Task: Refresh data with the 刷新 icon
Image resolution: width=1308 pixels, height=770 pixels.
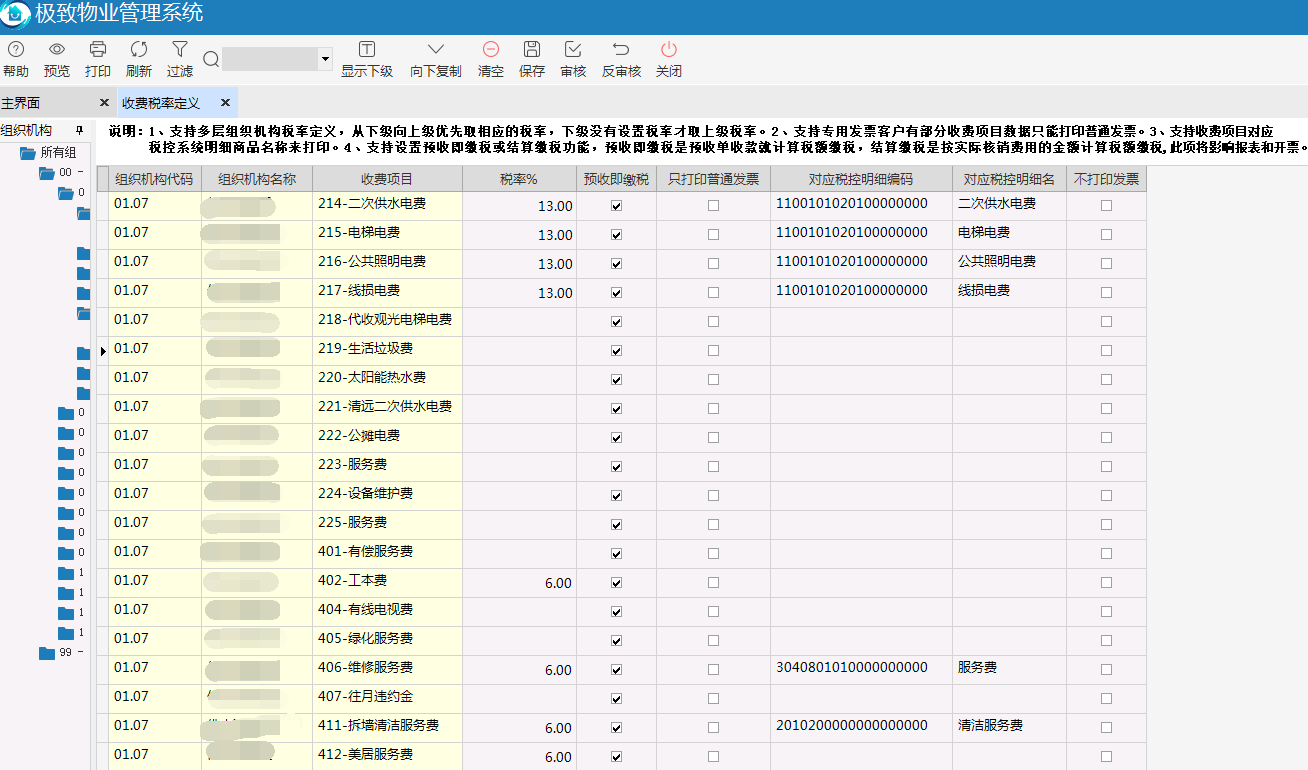Action: point(139,49)
